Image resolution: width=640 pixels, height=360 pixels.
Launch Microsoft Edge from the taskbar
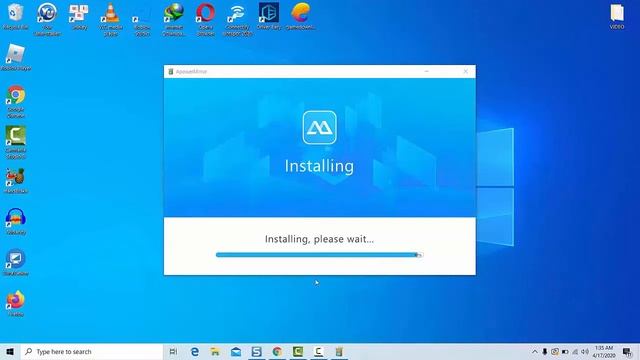(195, 351)
